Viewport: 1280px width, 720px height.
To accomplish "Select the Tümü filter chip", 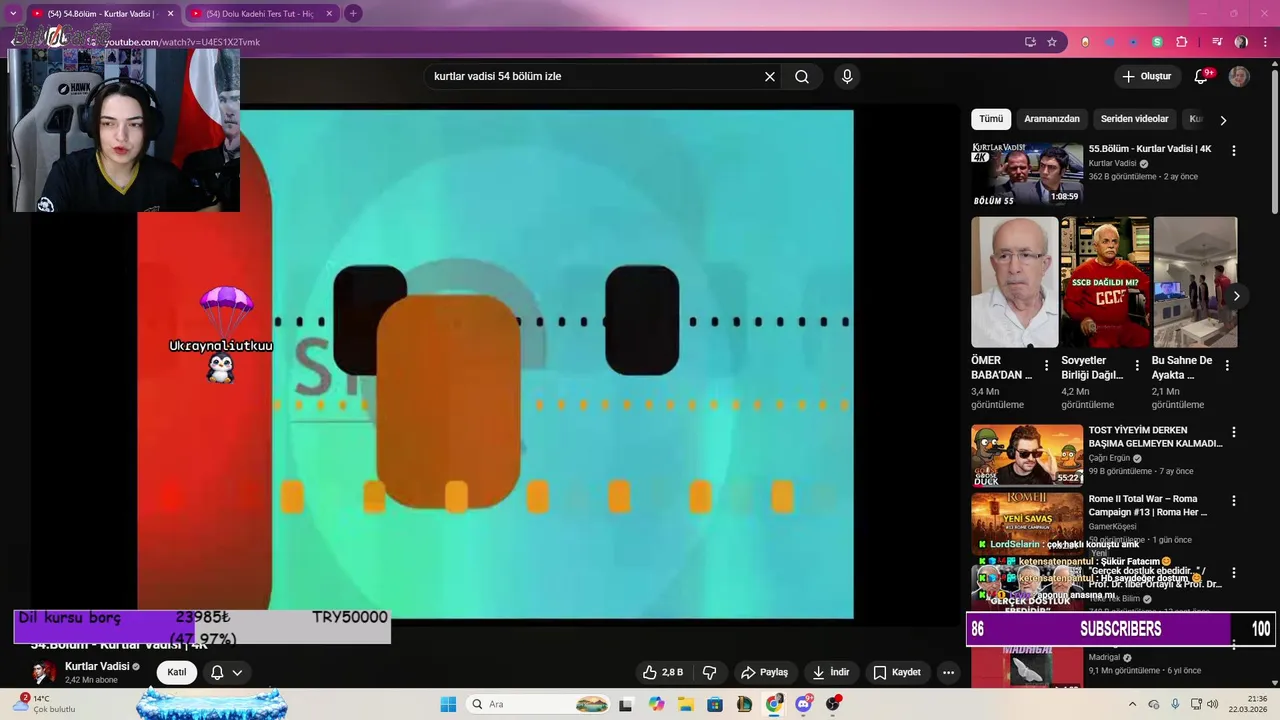I will pos(991,119).
